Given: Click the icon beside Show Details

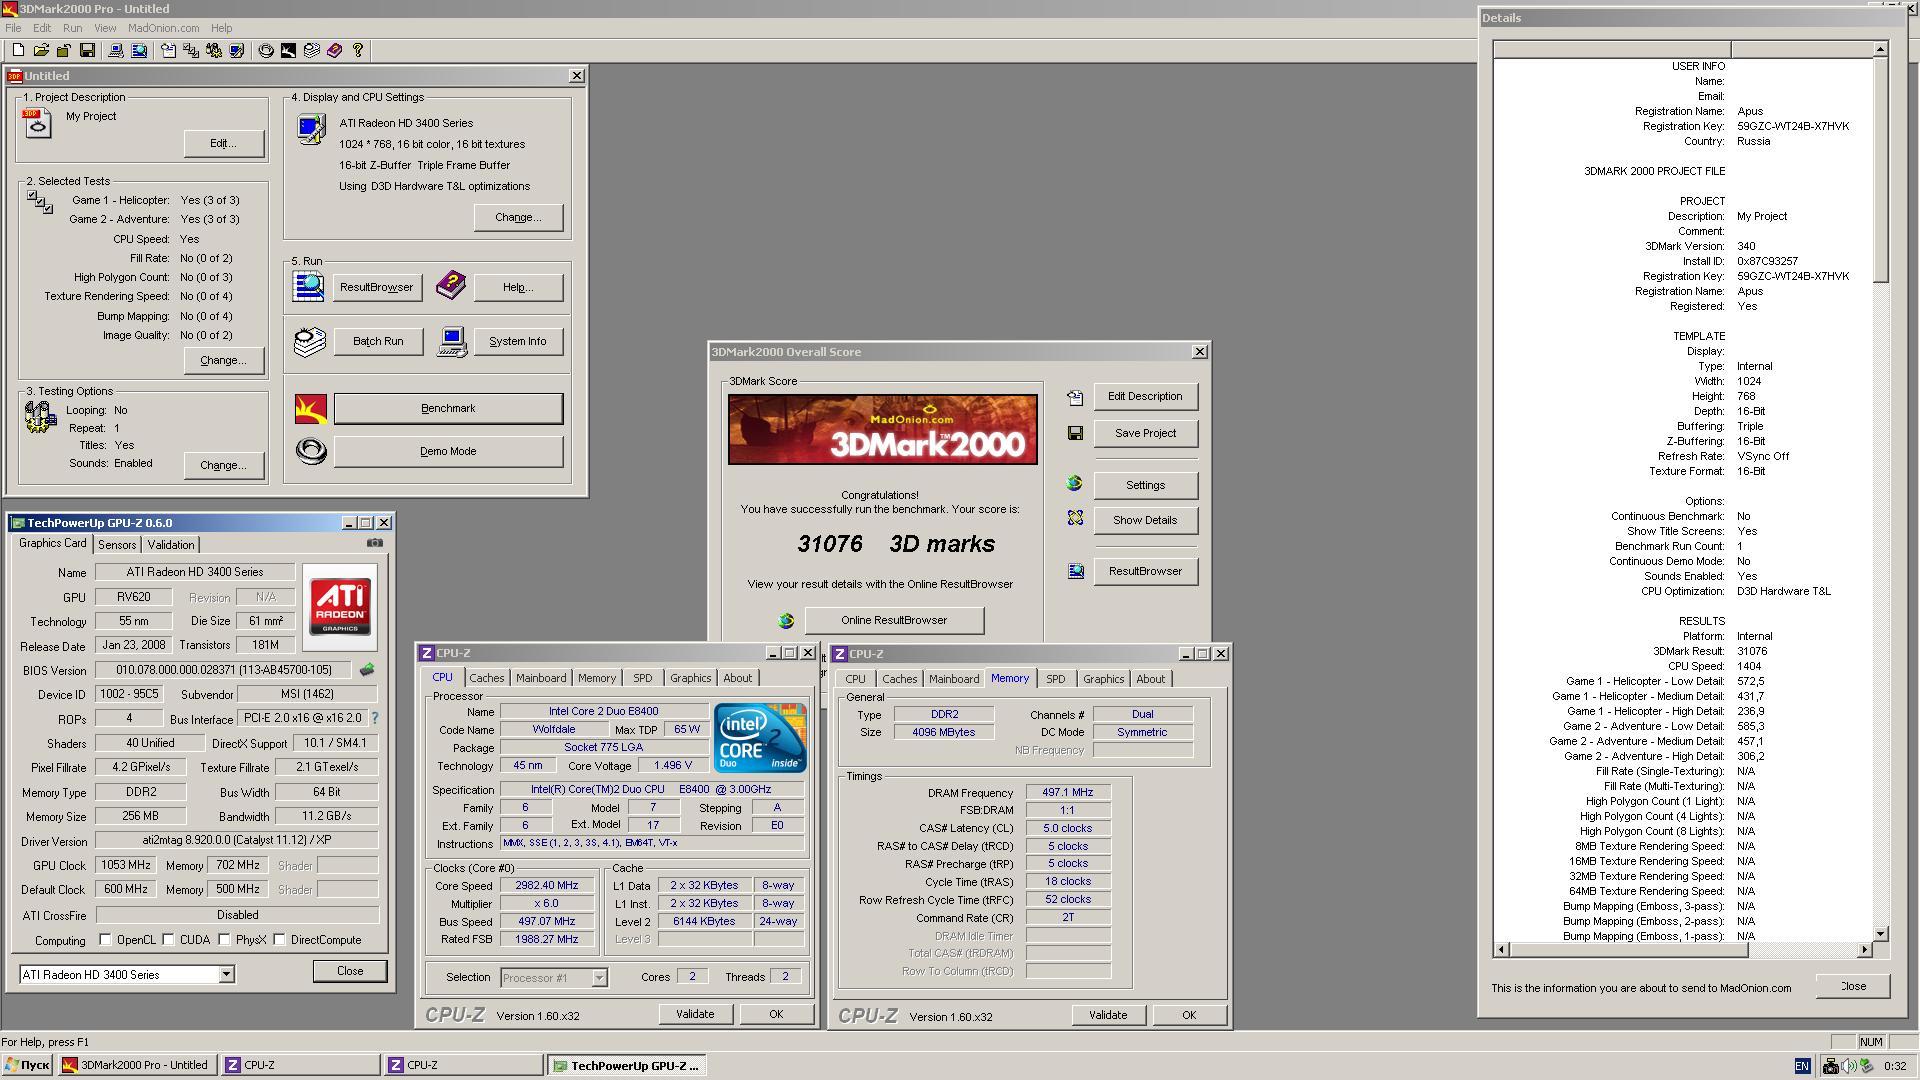Looking at the screenshot, I should point(1075,518).
